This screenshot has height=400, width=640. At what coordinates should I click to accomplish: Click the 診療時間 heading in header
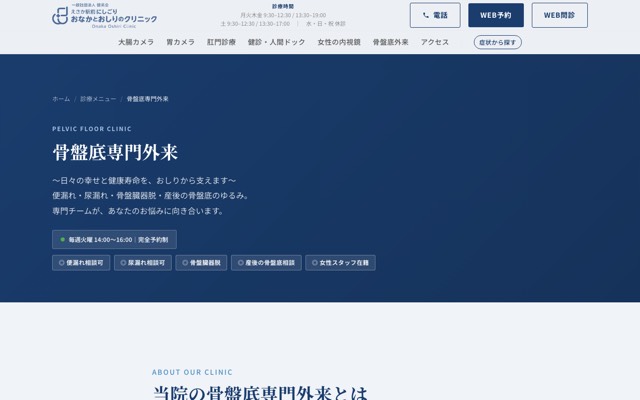pos(283,6)
